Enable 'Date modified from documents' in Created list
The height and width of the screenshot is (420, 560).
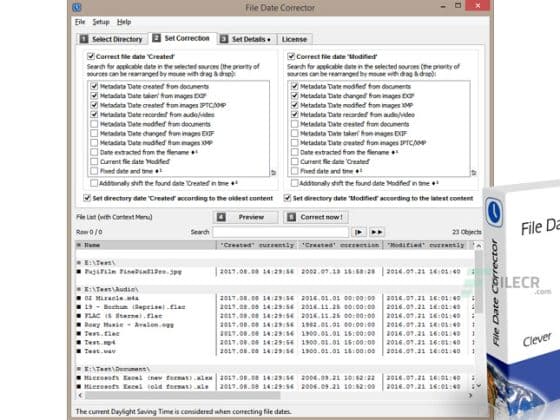[x=94, y=124]
